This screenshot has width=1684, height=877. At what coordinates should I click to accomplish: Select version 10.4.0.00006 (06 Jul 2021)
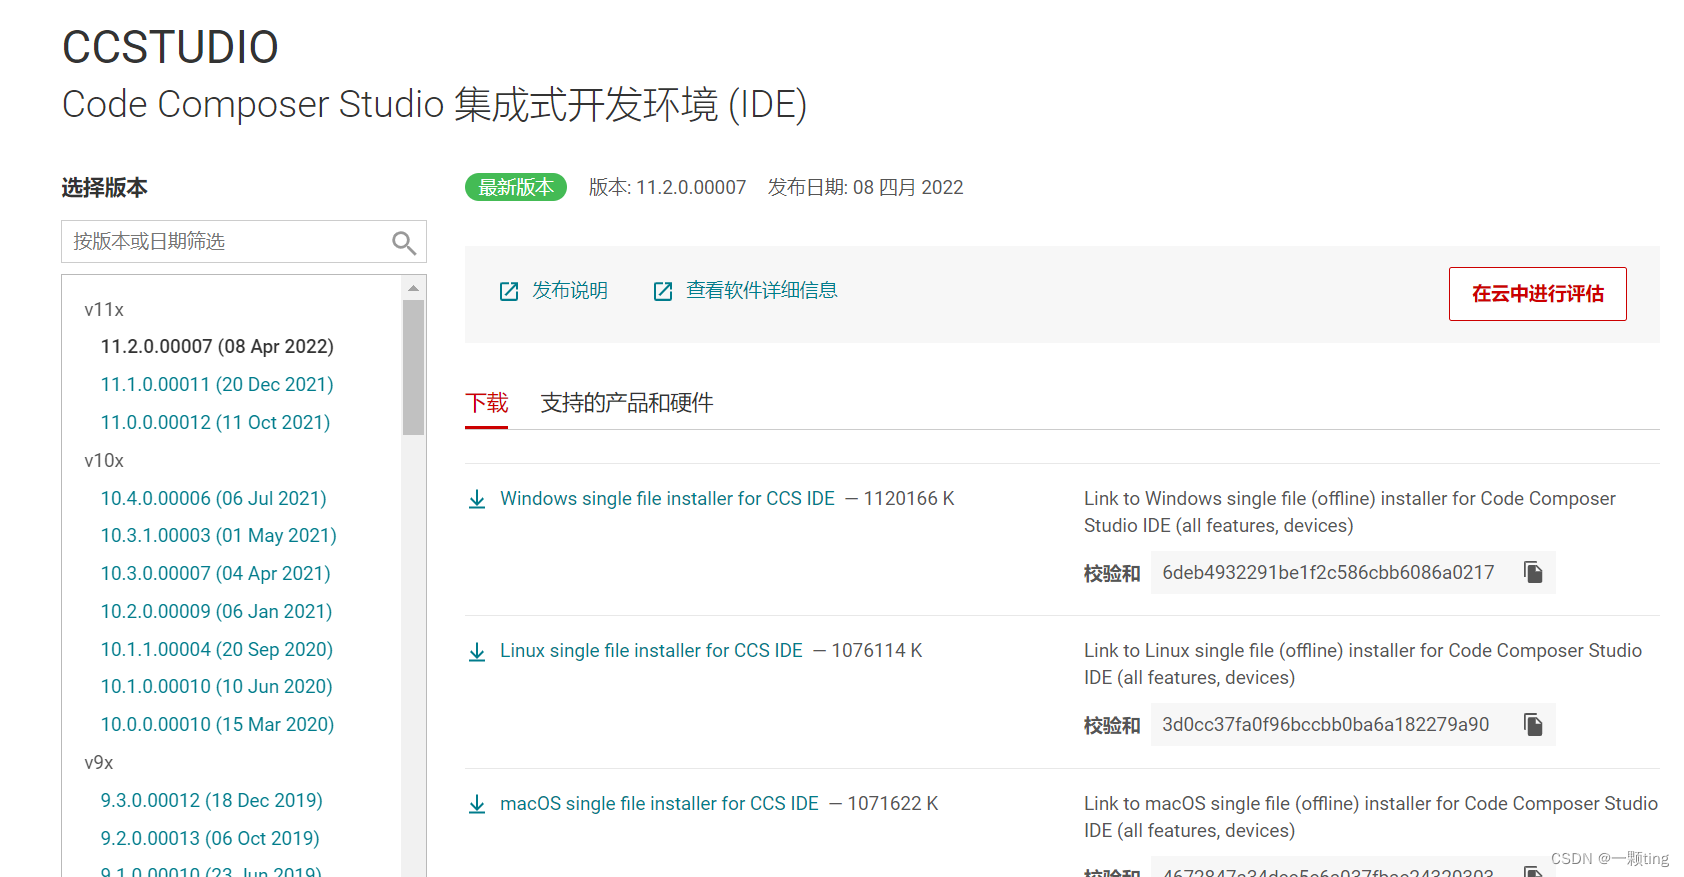[214, 498]
